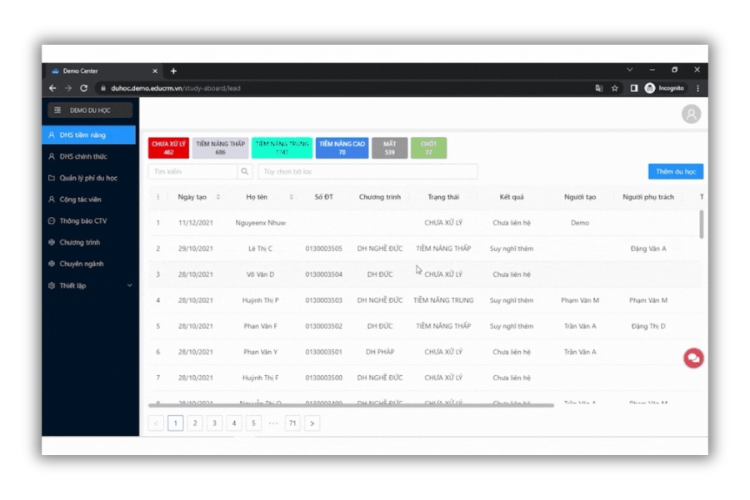Click the browser reload icon
The width and height of the screenshot is (750, 500).
click(84, 88)
